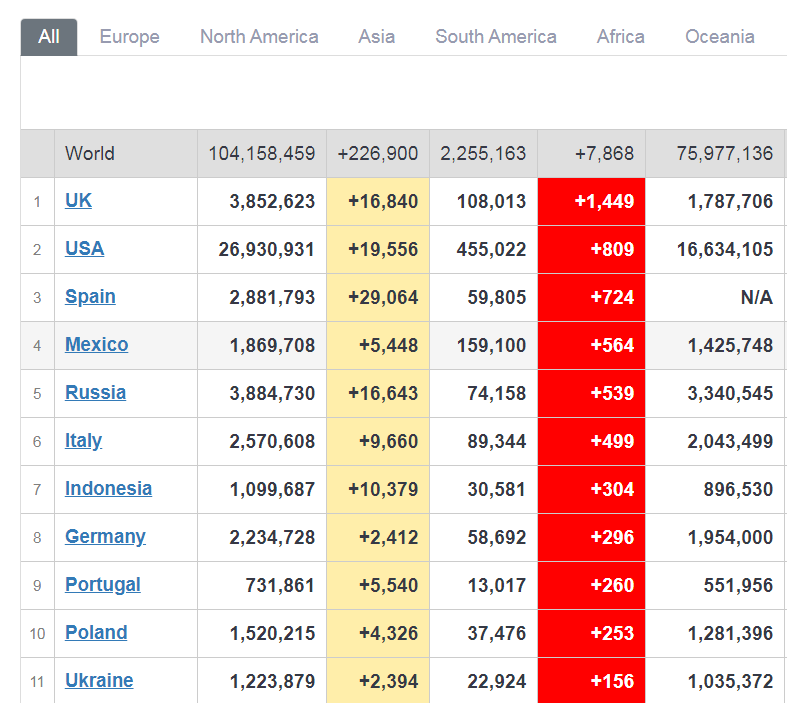Screen dimensions: 787x703
Task: Open the UK country link
Action: pyautogui.click(x=78, y=201)
